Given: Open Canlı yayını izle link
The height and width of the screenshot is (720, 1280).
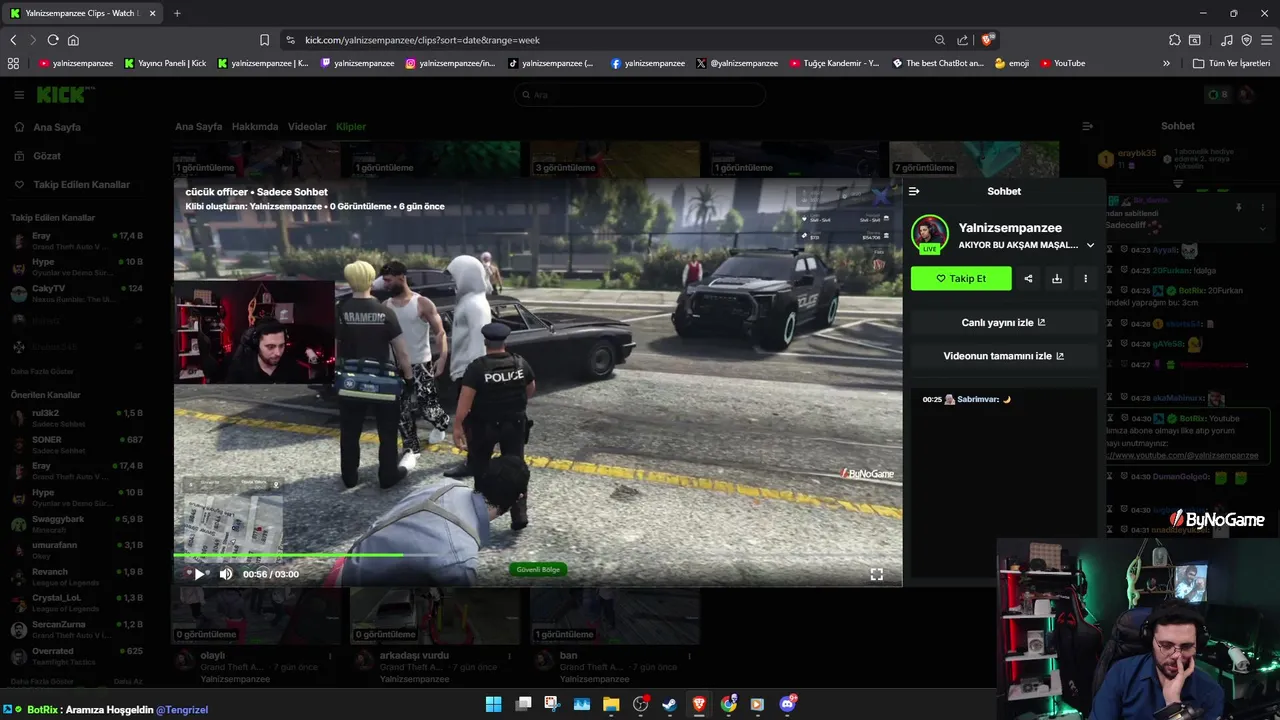Looking at the screenshot, I should tap(1003, 323).
